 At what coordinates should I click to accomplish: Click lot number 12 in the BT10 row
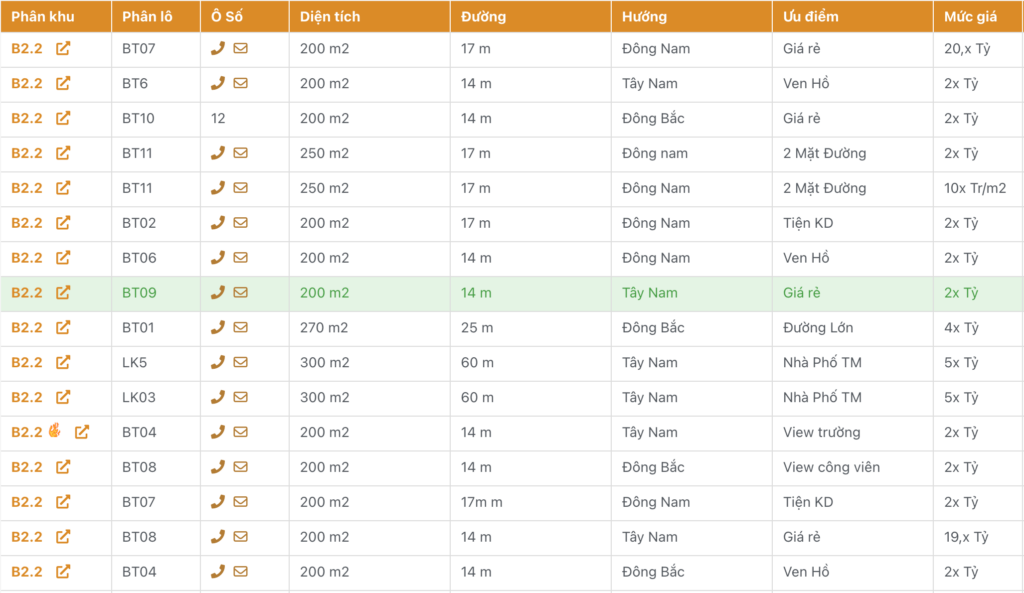click(218, 118)
